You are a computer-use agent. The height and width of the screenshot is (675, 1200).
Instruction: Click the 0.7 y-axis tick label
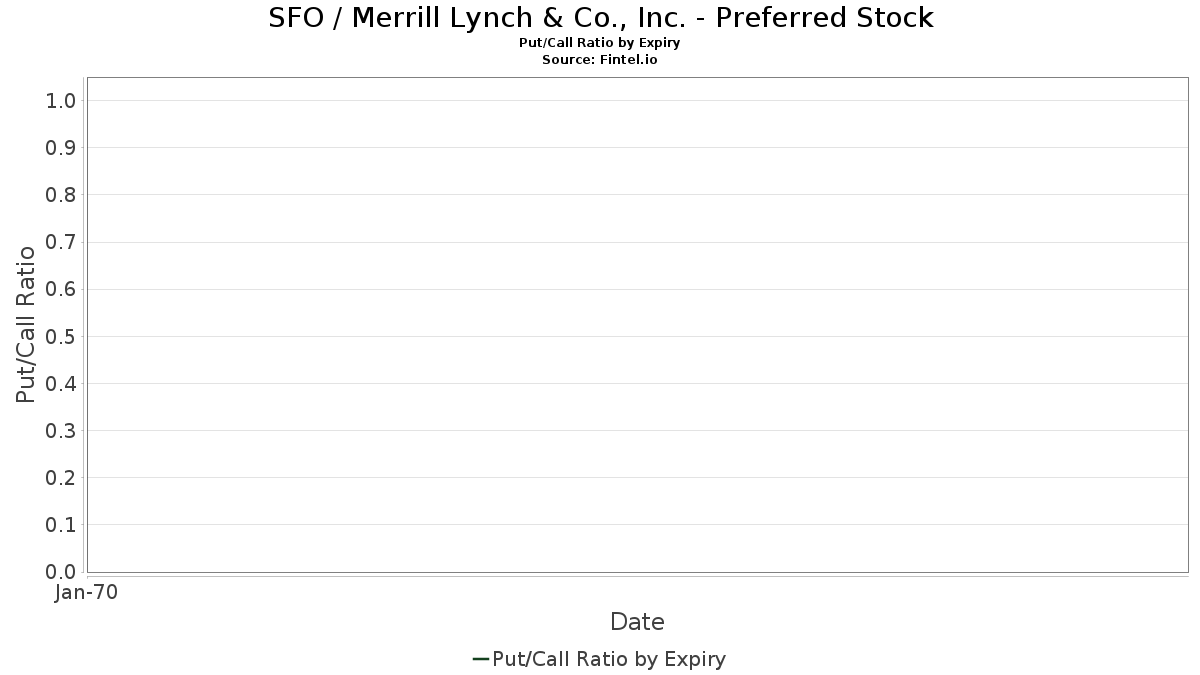pos(61,242)
